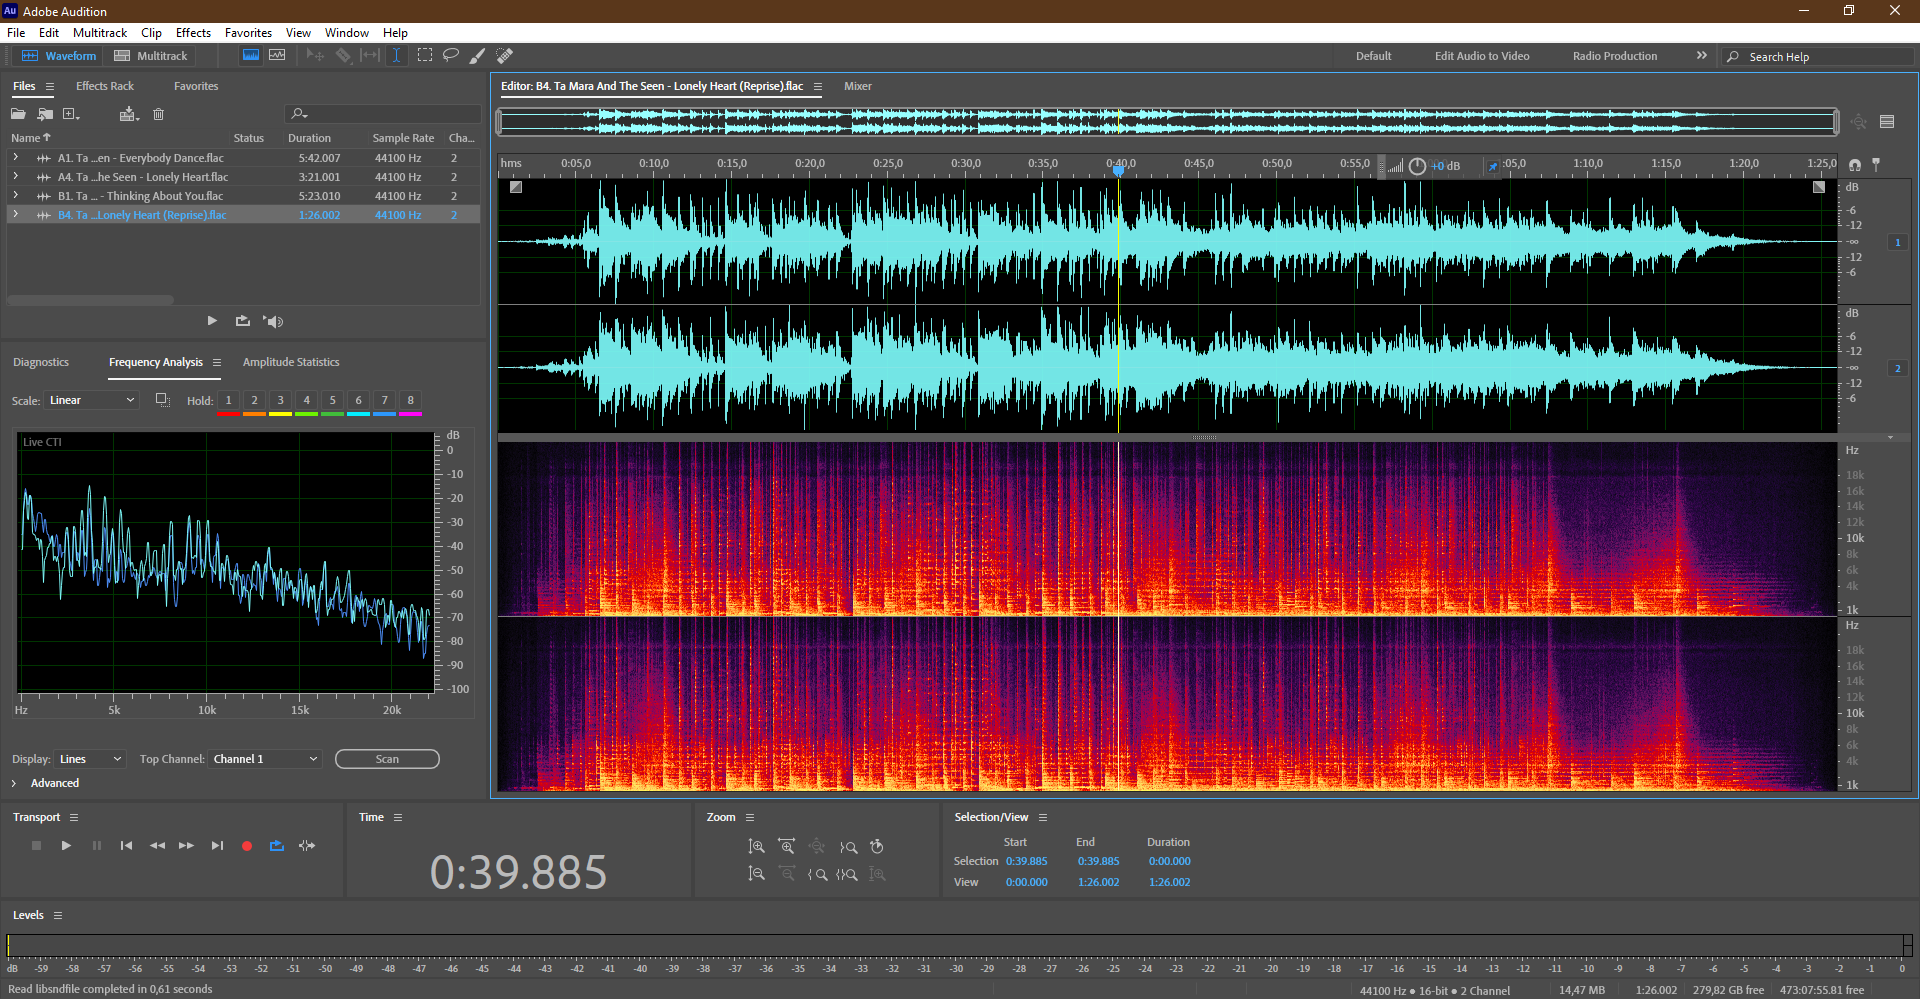The height and width of the screenshot is (999, 1920).
Task: Toggle Loop Preview in Files panel
Action: (x=243, y=321)
